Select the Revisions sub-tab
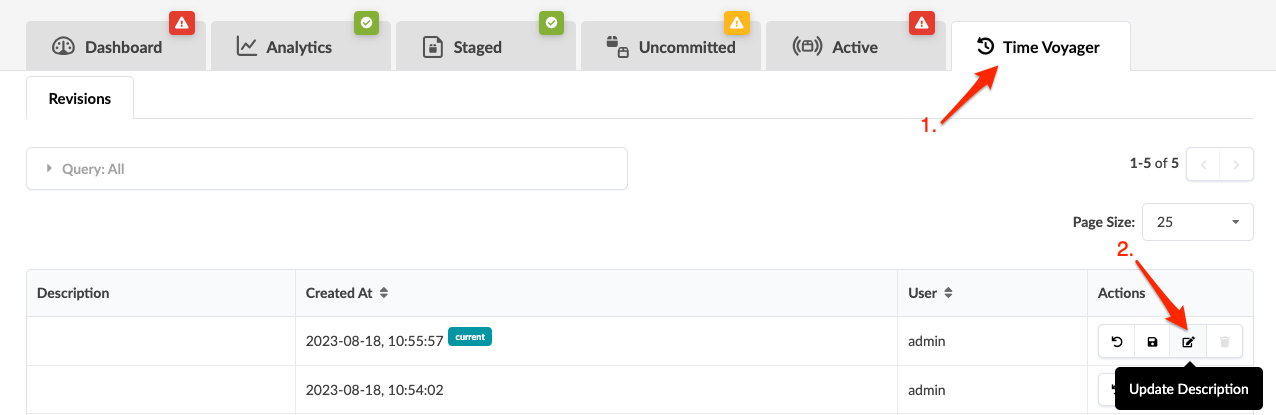 coord(80,99)
